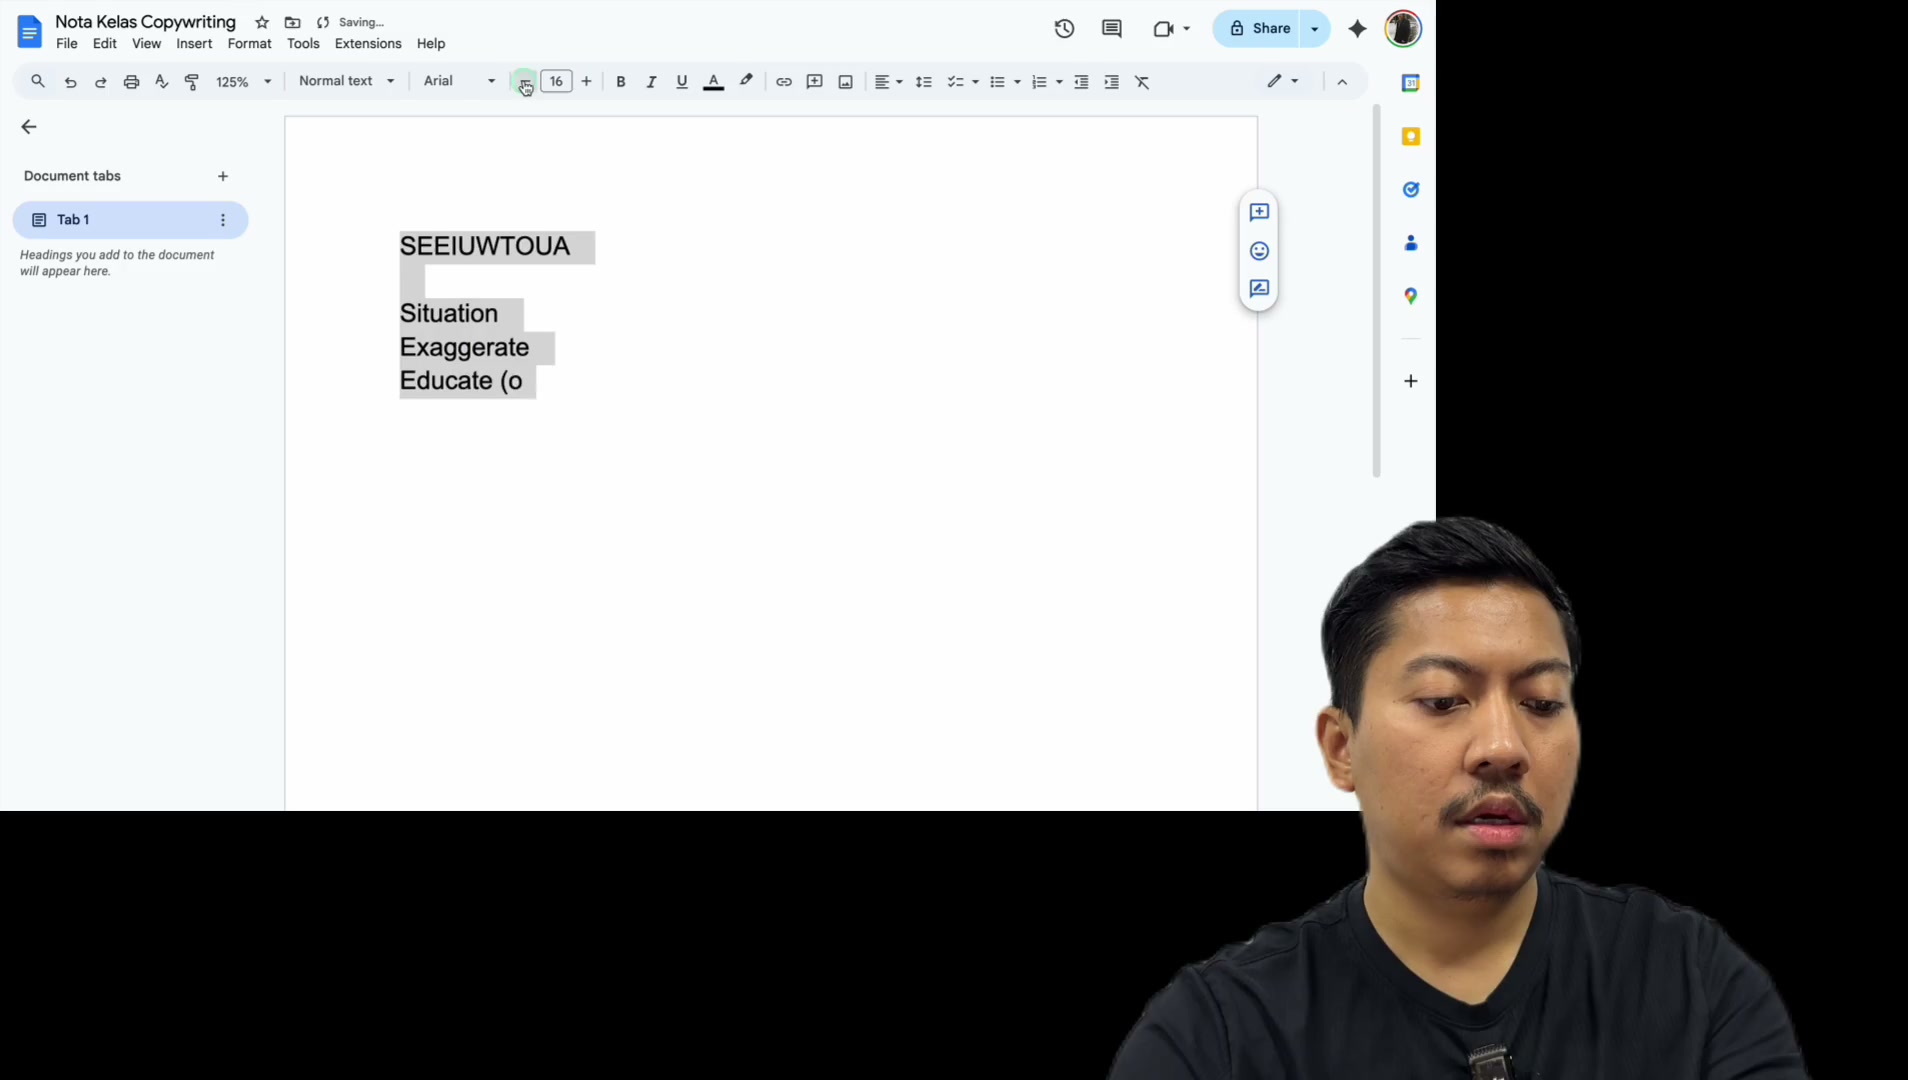
Task: Add a comment from toolbar
Action: 815,82
